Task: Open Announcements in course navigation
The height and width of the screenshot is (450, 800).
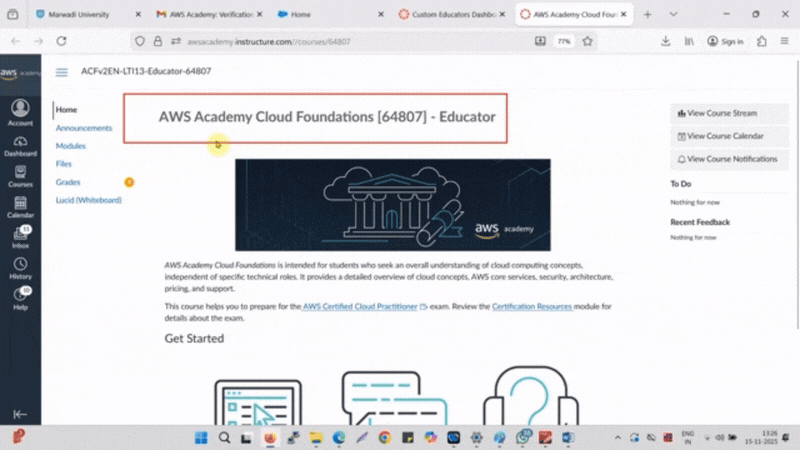Action: pos(84,128)
